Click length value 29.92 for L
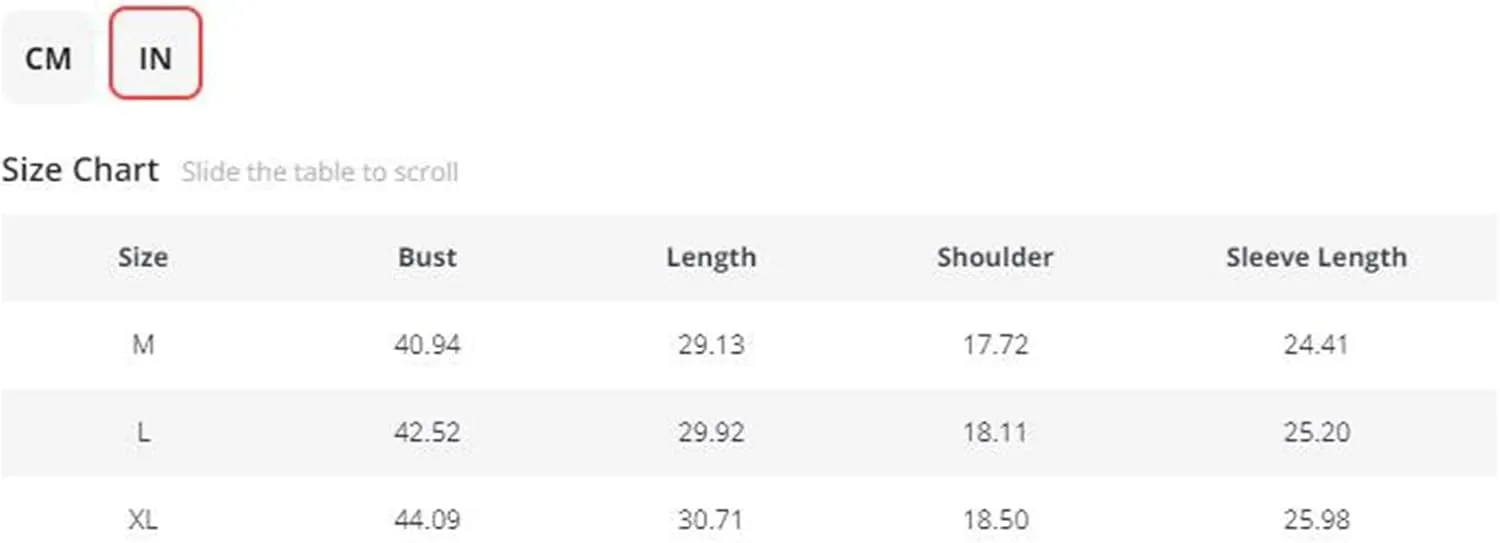 pos(711,433)
